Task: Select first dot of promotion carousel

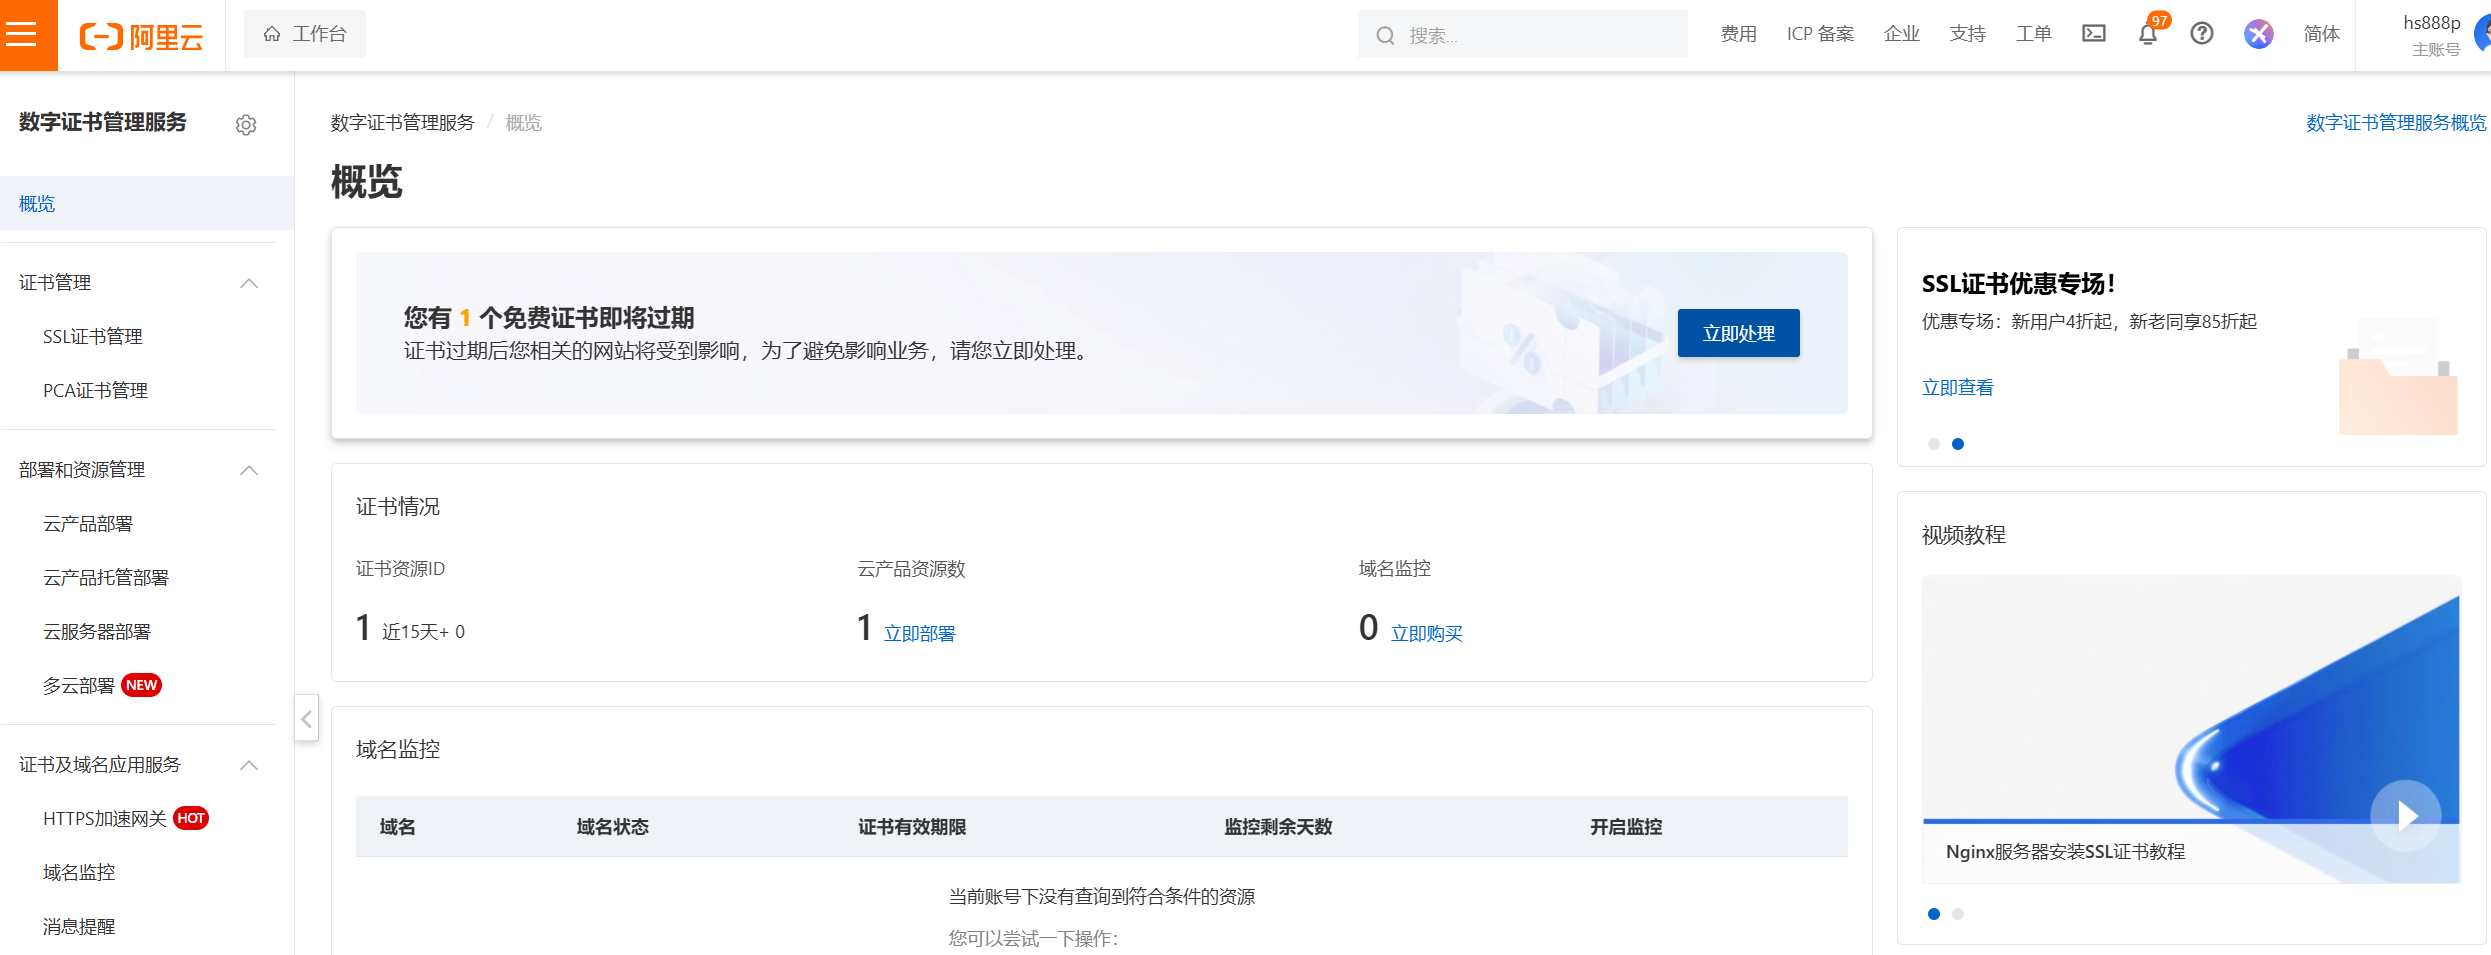Action: coord(1934,444)
